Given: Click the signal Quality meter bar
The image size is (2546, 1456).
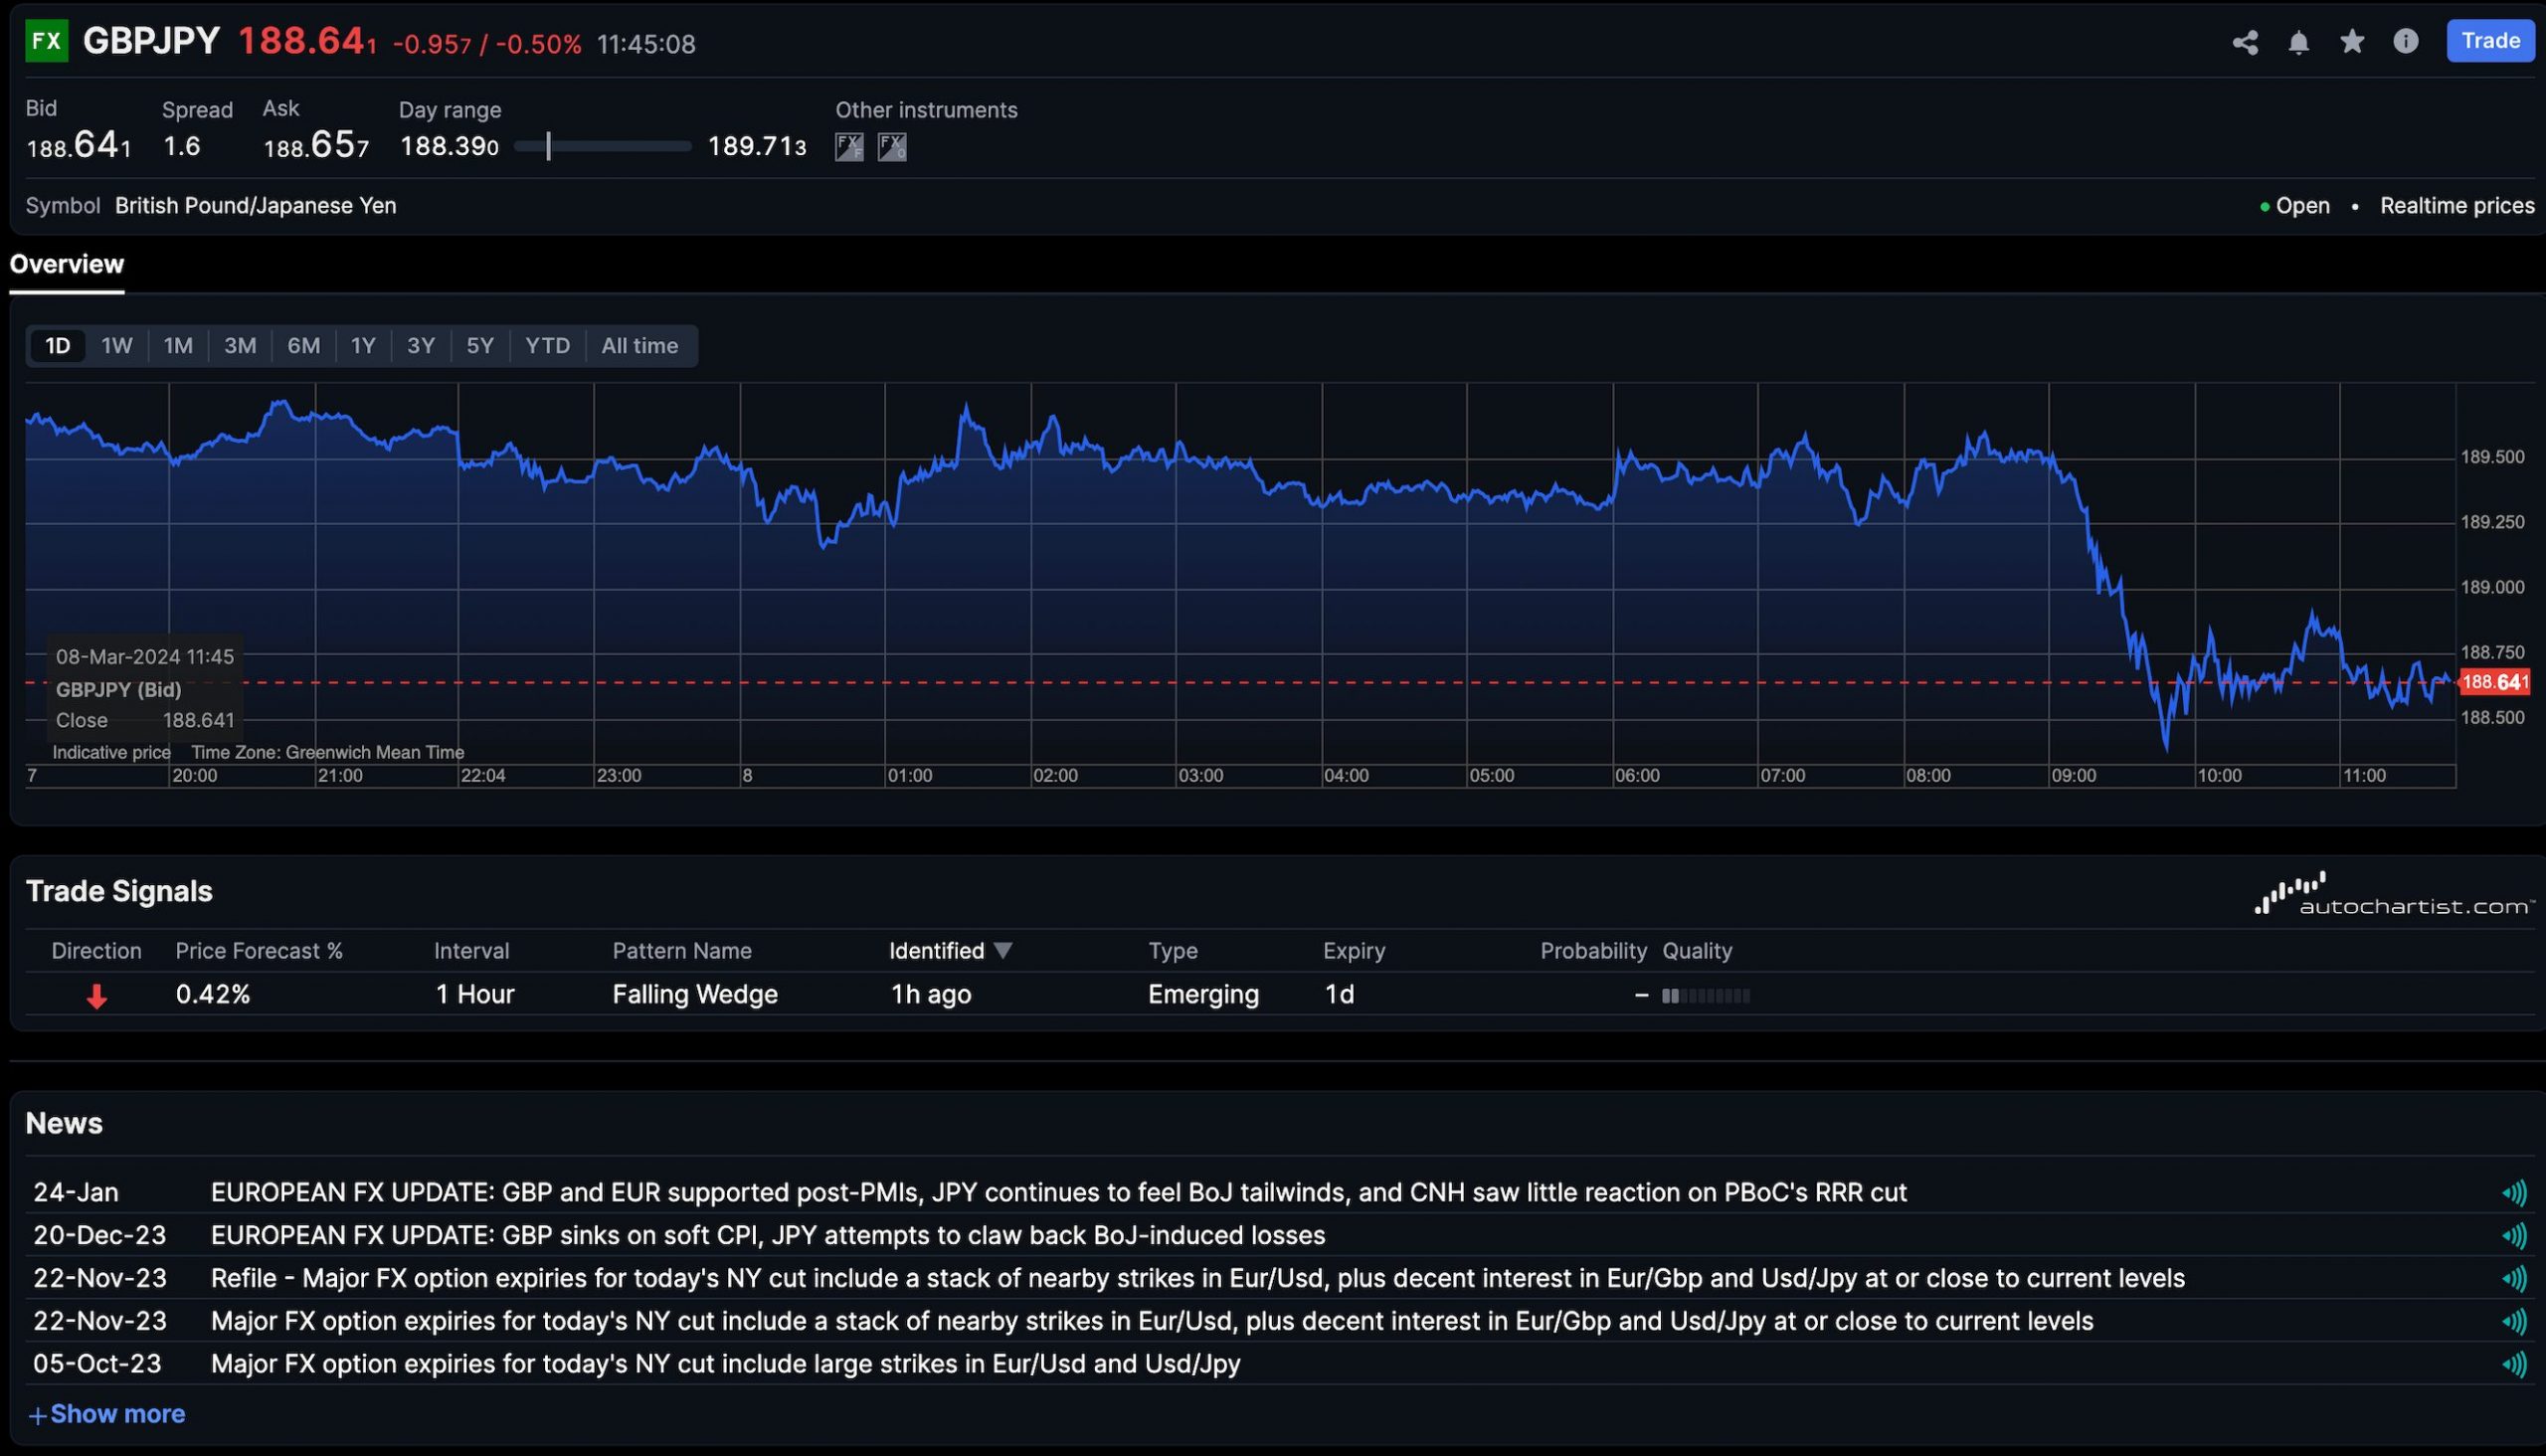Looking at the screenshot, I should coord(1706,996).
